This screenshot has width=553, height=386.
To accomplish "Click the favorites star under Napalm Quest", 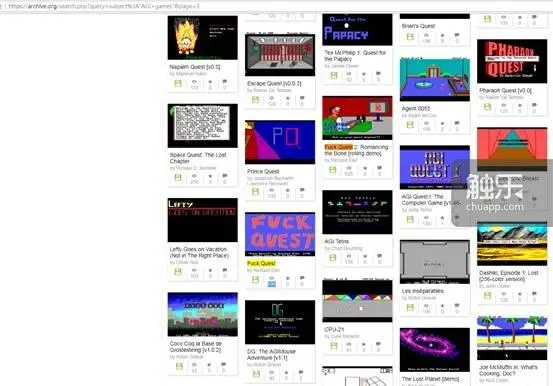I will point(210,82).
